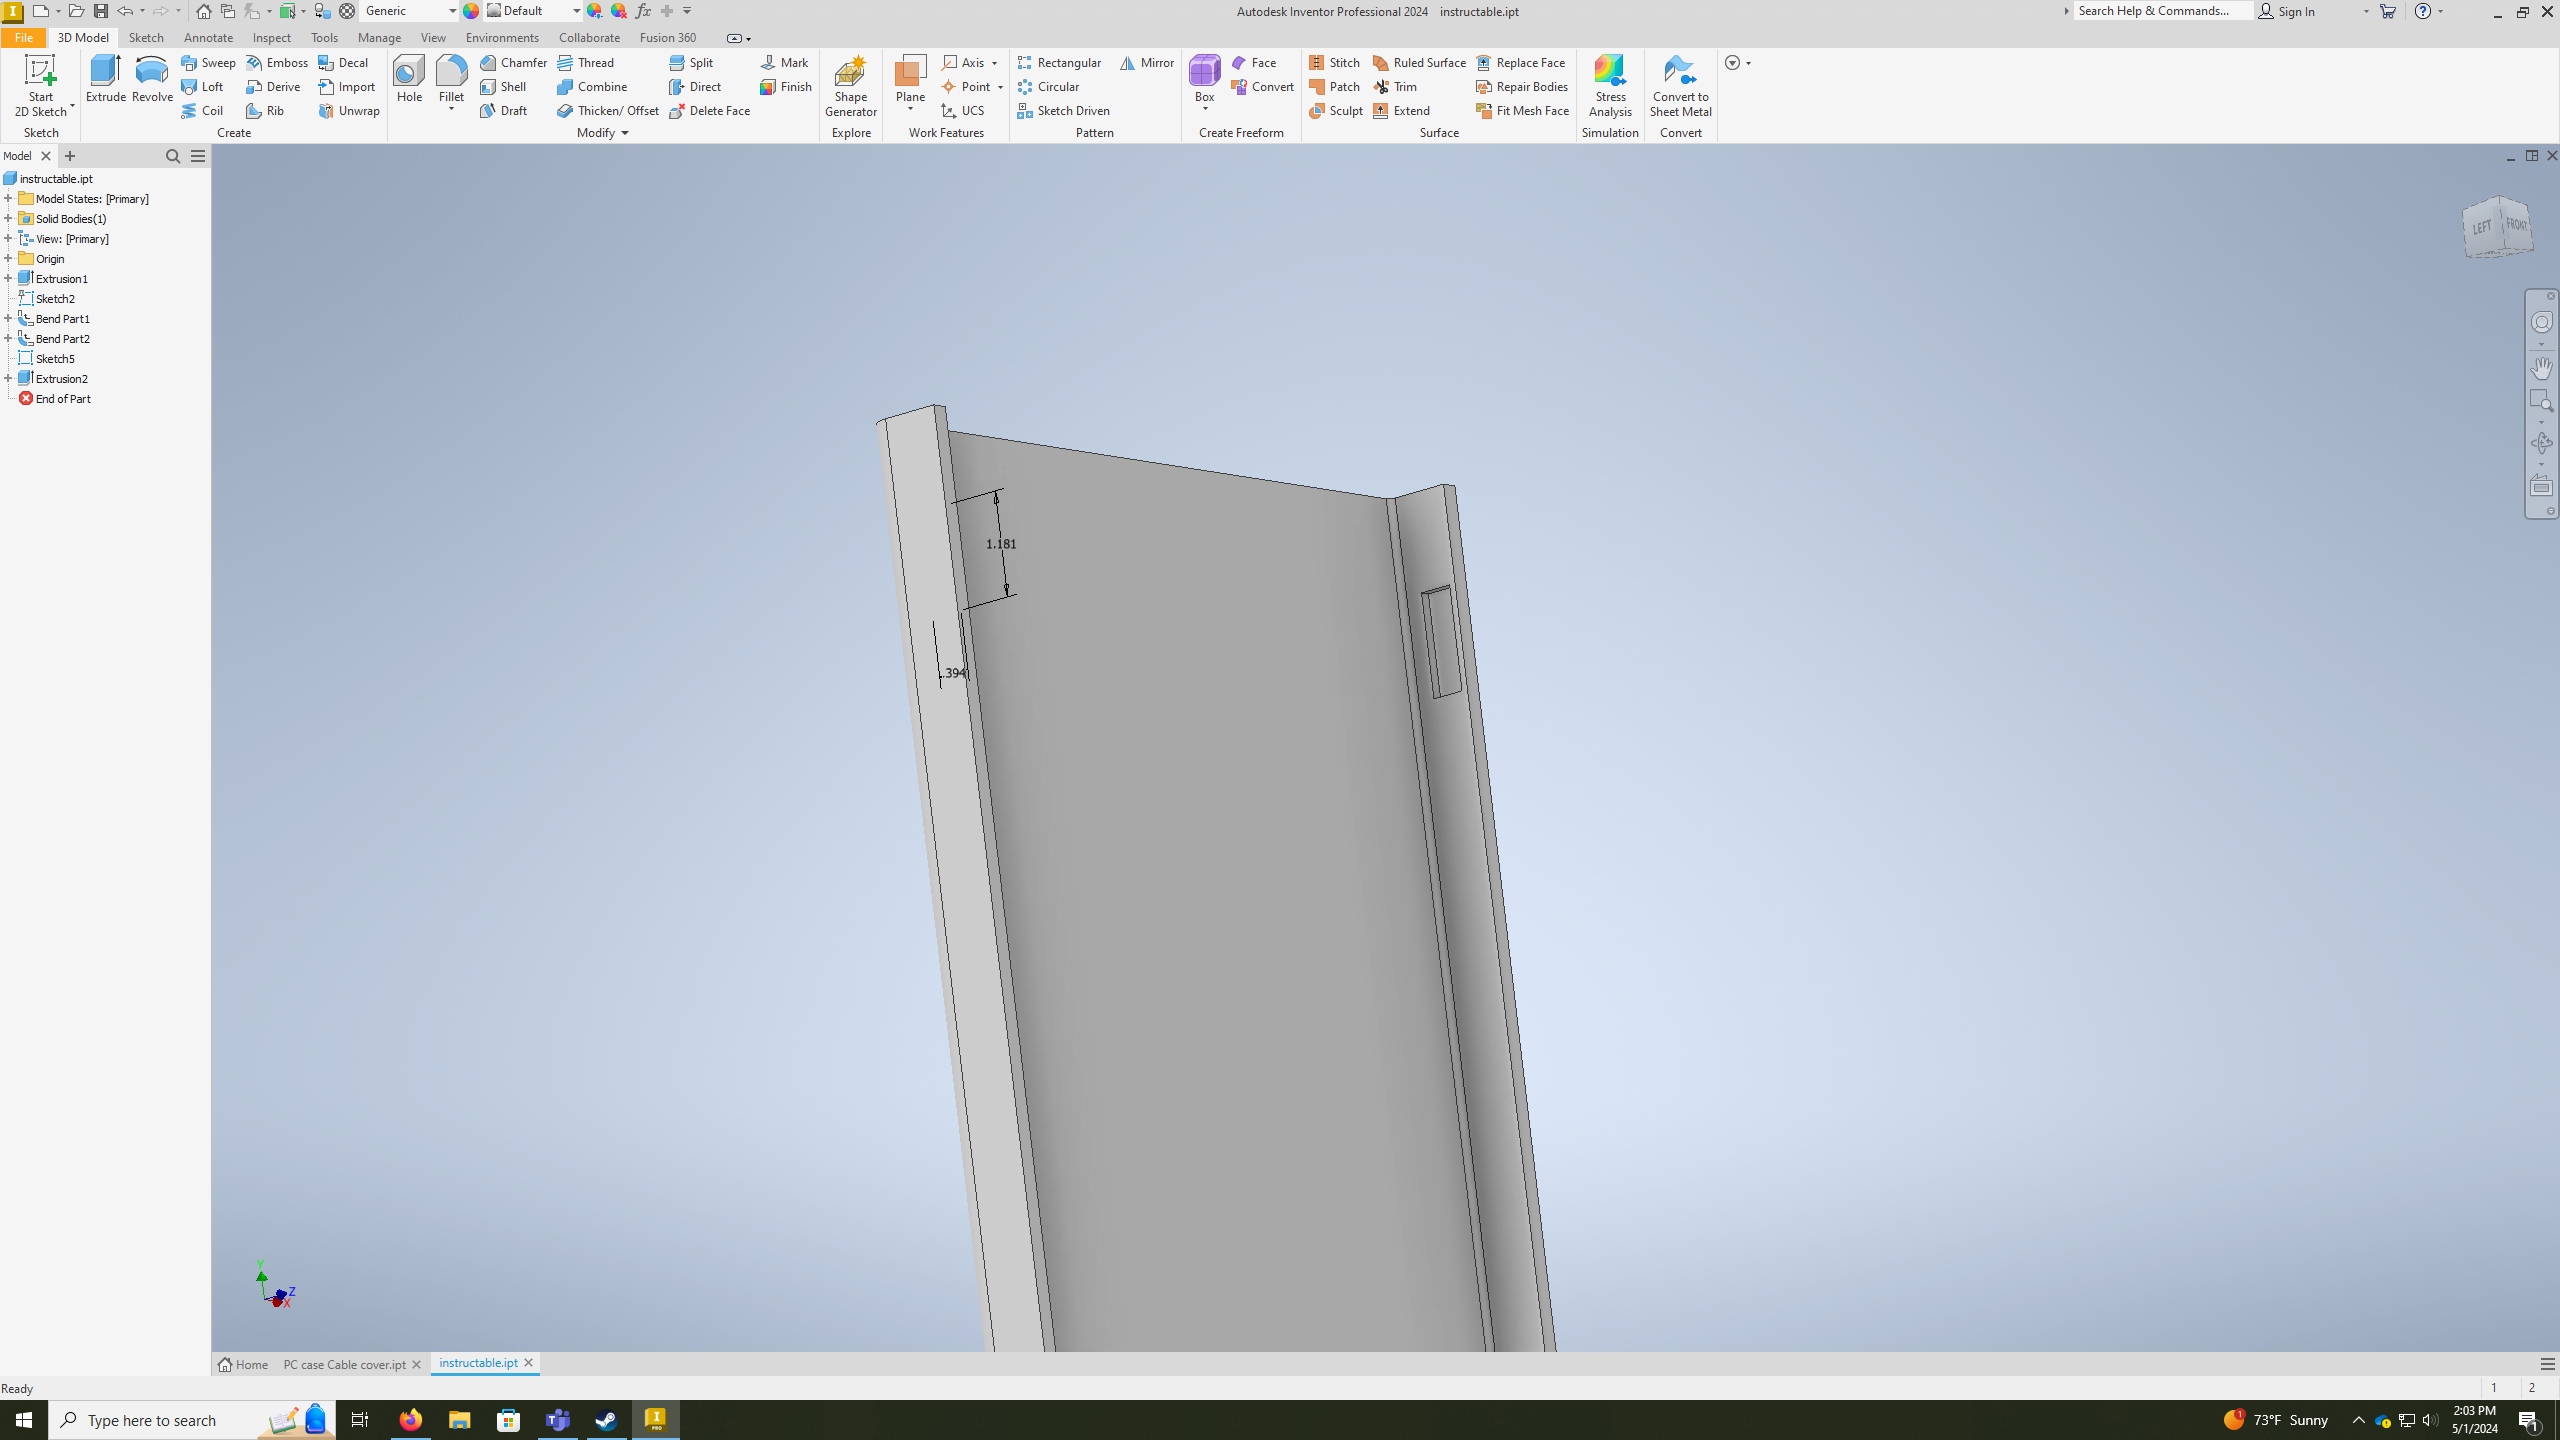
Task: Select the Circular pattern tool
Action: (x=1048, y=86)
